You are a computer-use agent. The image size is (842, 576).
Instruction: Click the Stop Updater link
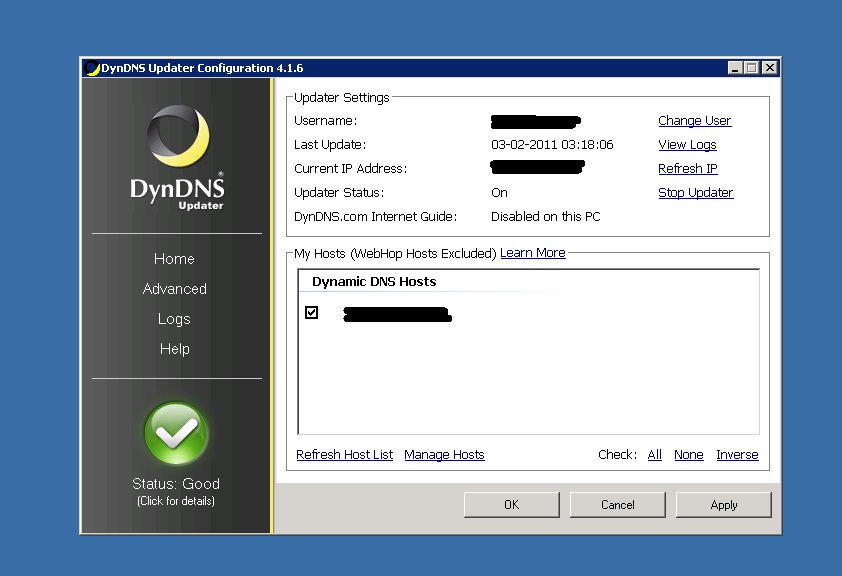(x=695, y=193)
